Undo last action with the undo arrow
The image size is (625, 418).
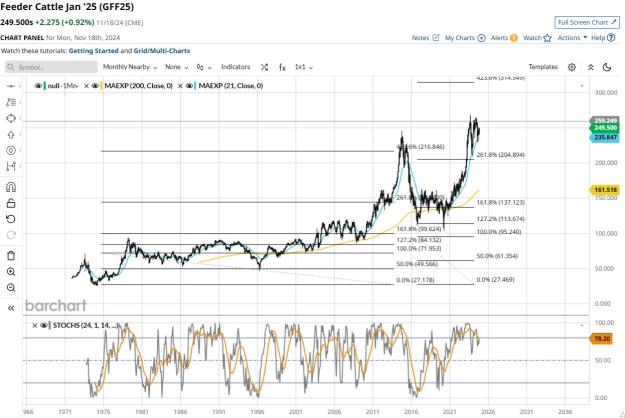tap(11, 219)
